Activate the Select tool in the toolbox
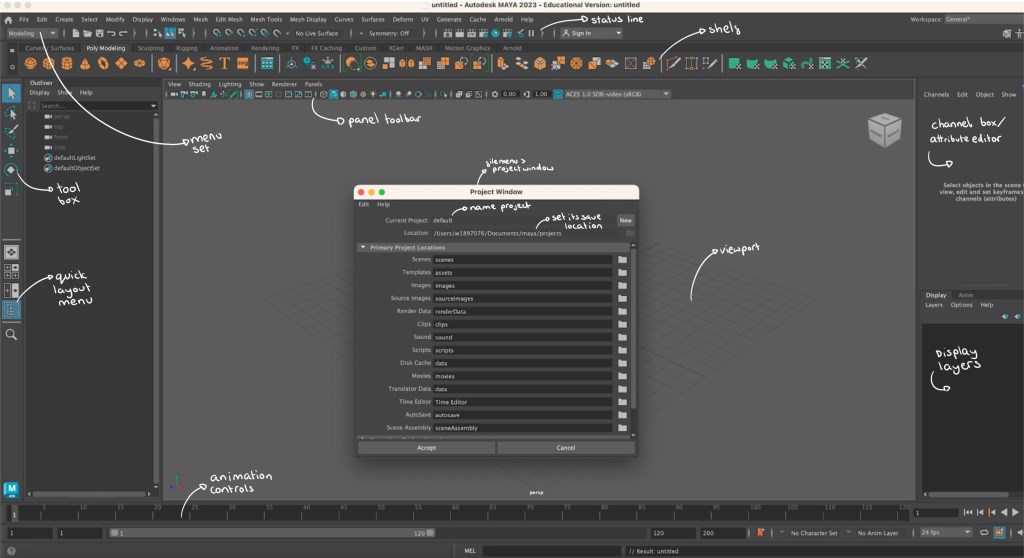This screenshot has height=558, width=1024. [x=11, y=93]
